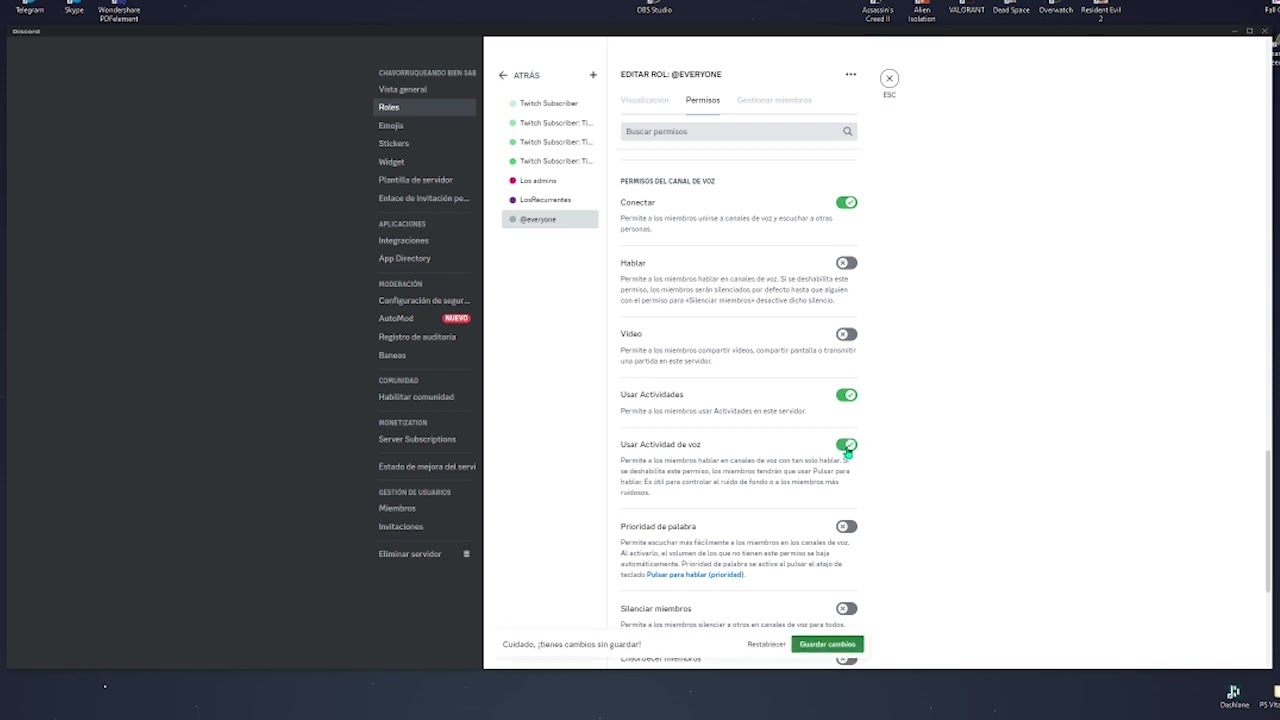Select the LosRecurrentes role
The width and height of the screenshot is (1280, 720).
point(549,200)
